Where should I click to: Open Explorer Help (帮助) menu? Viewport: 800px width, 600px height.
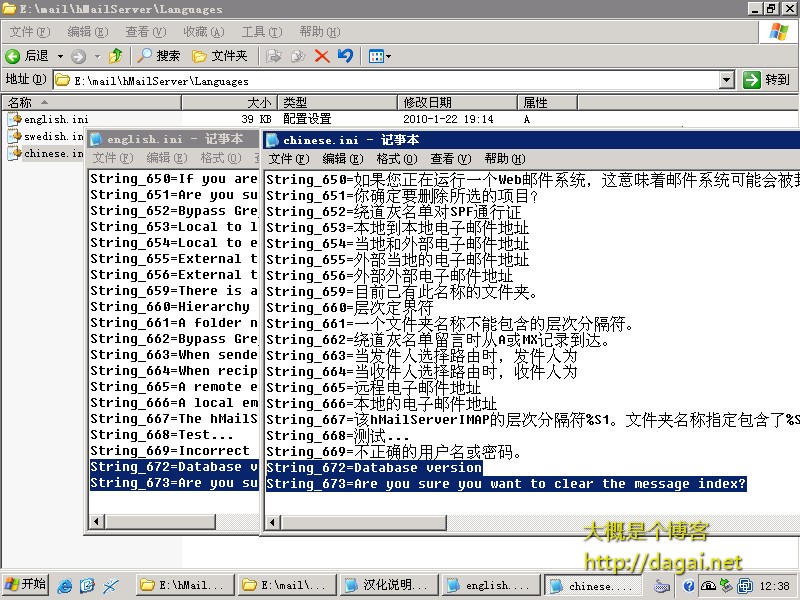click(x=320, y=32)
